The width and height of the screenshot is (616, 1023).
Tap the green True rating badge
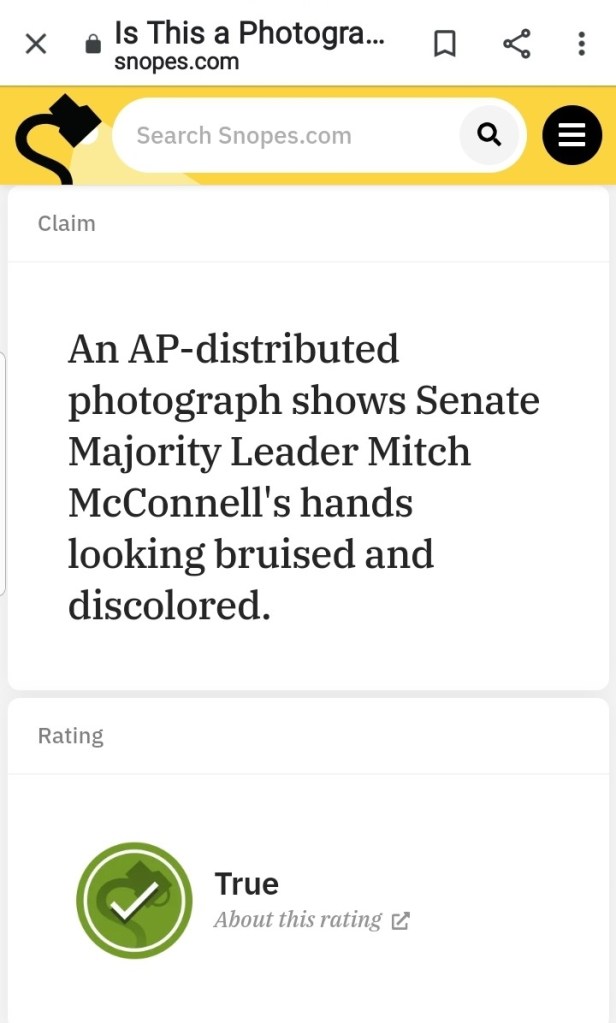point(134,900)
